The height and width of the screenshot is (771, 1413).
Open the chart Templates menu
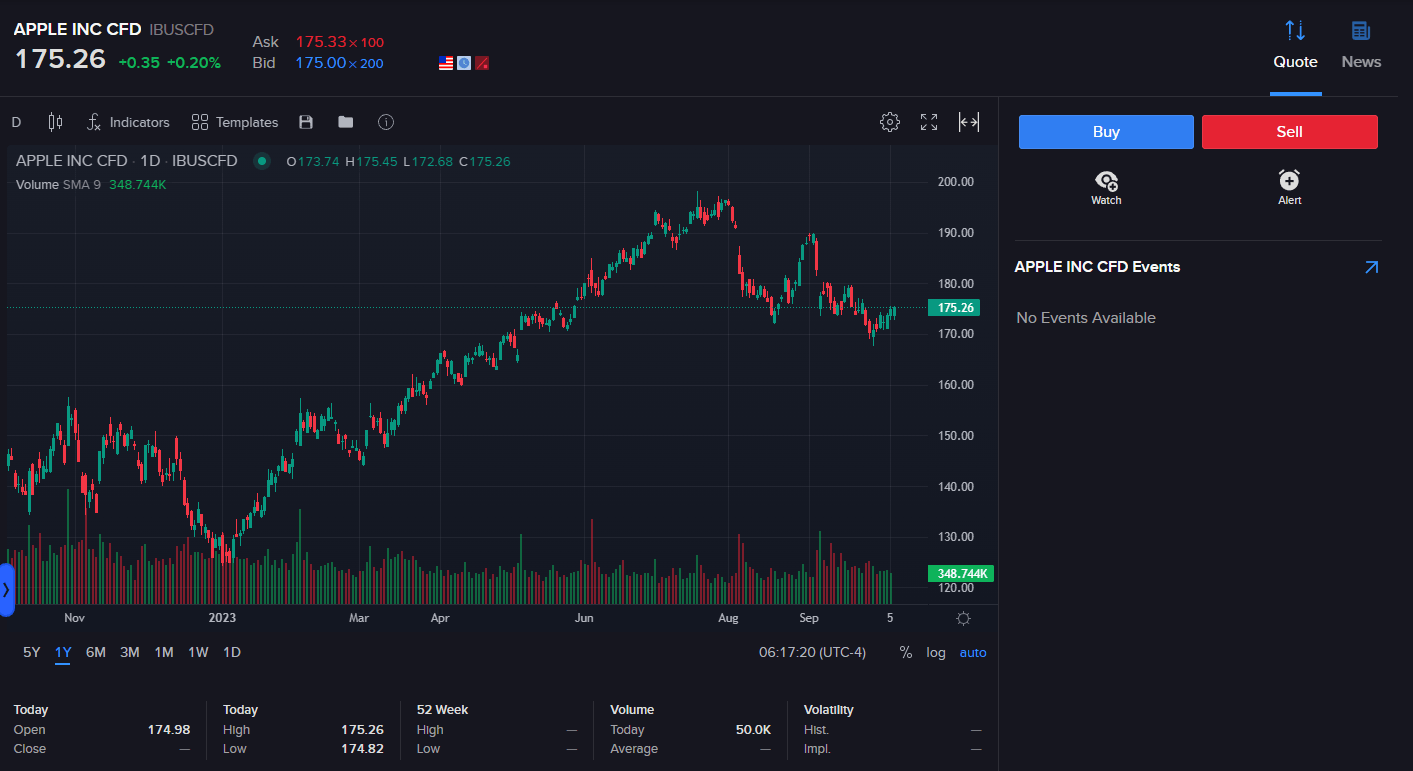coord(235,122)
